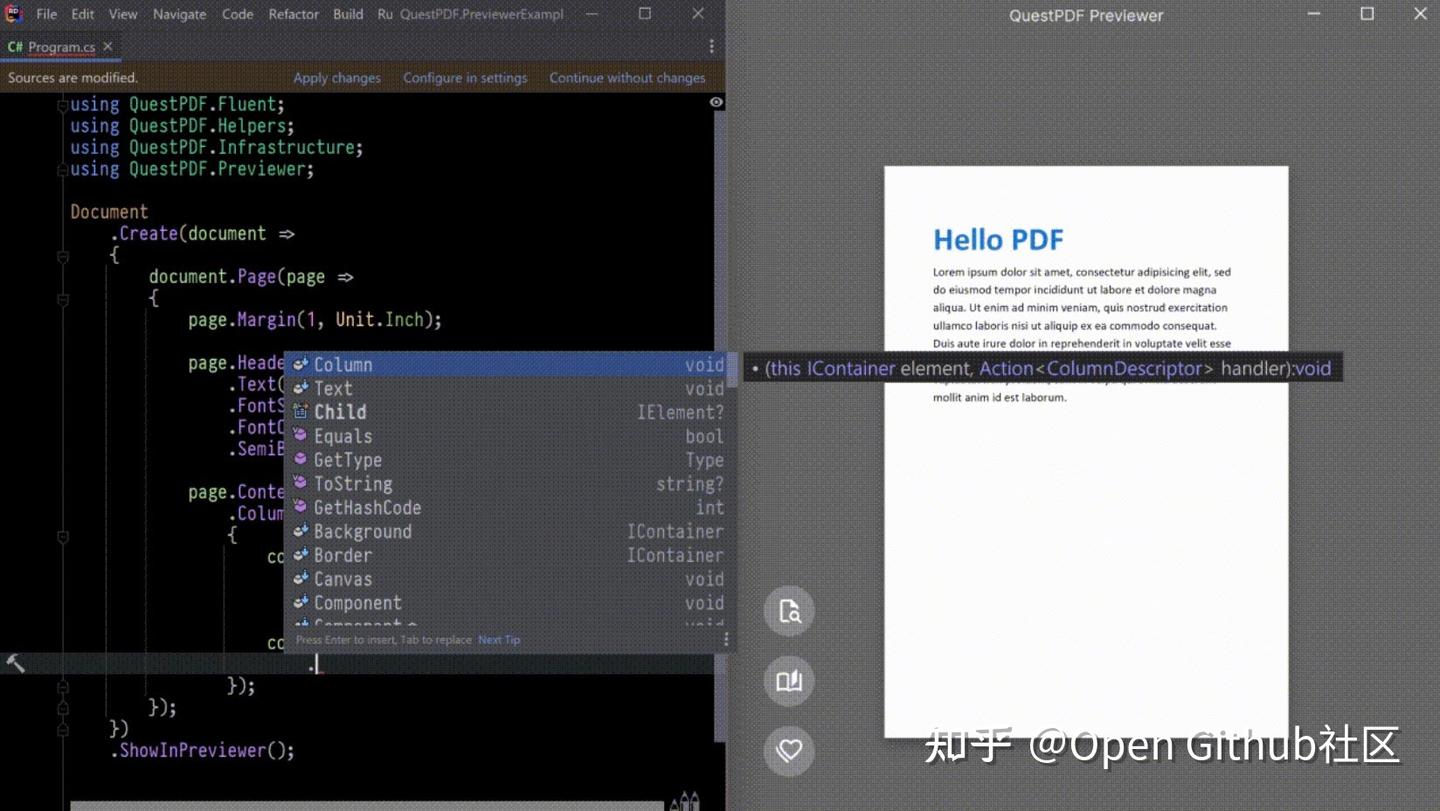Minimize the QuestPDF Previewer window
The height and width of the screenshot is (811, 1440).
pos(1316,14)
